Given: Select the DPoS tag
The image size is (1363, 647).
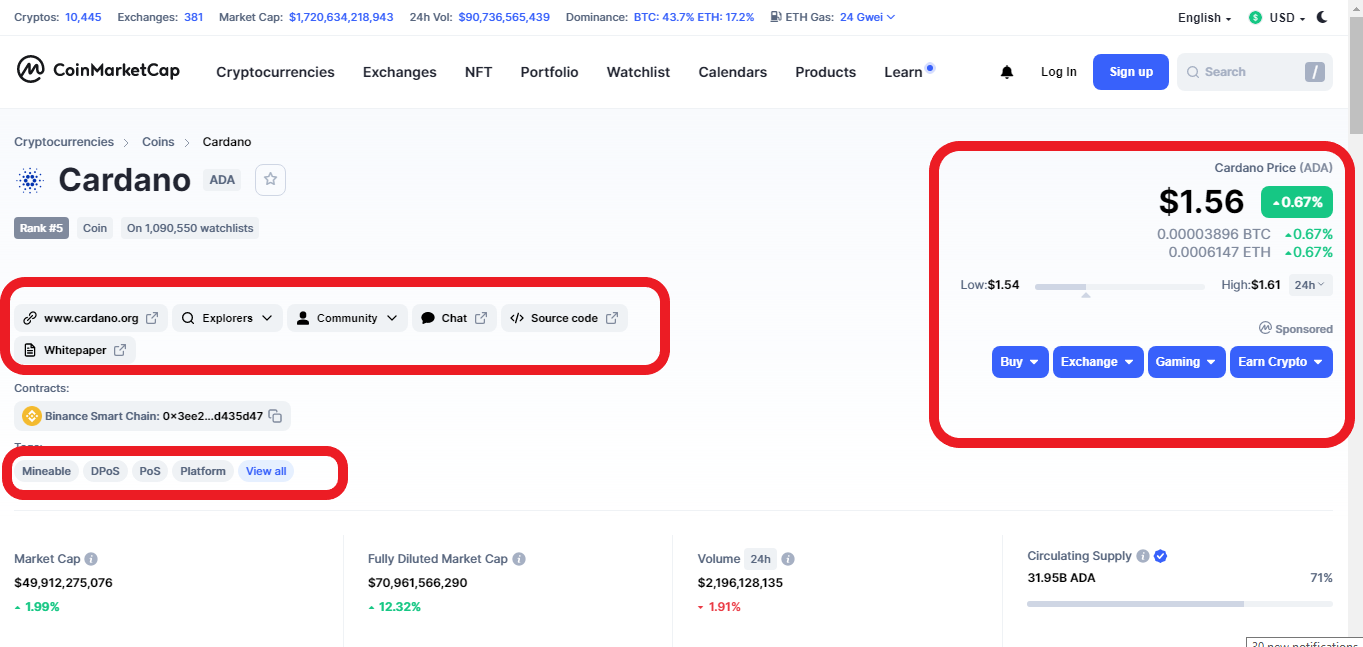Looking at the screenshot, I should [105, 471].
